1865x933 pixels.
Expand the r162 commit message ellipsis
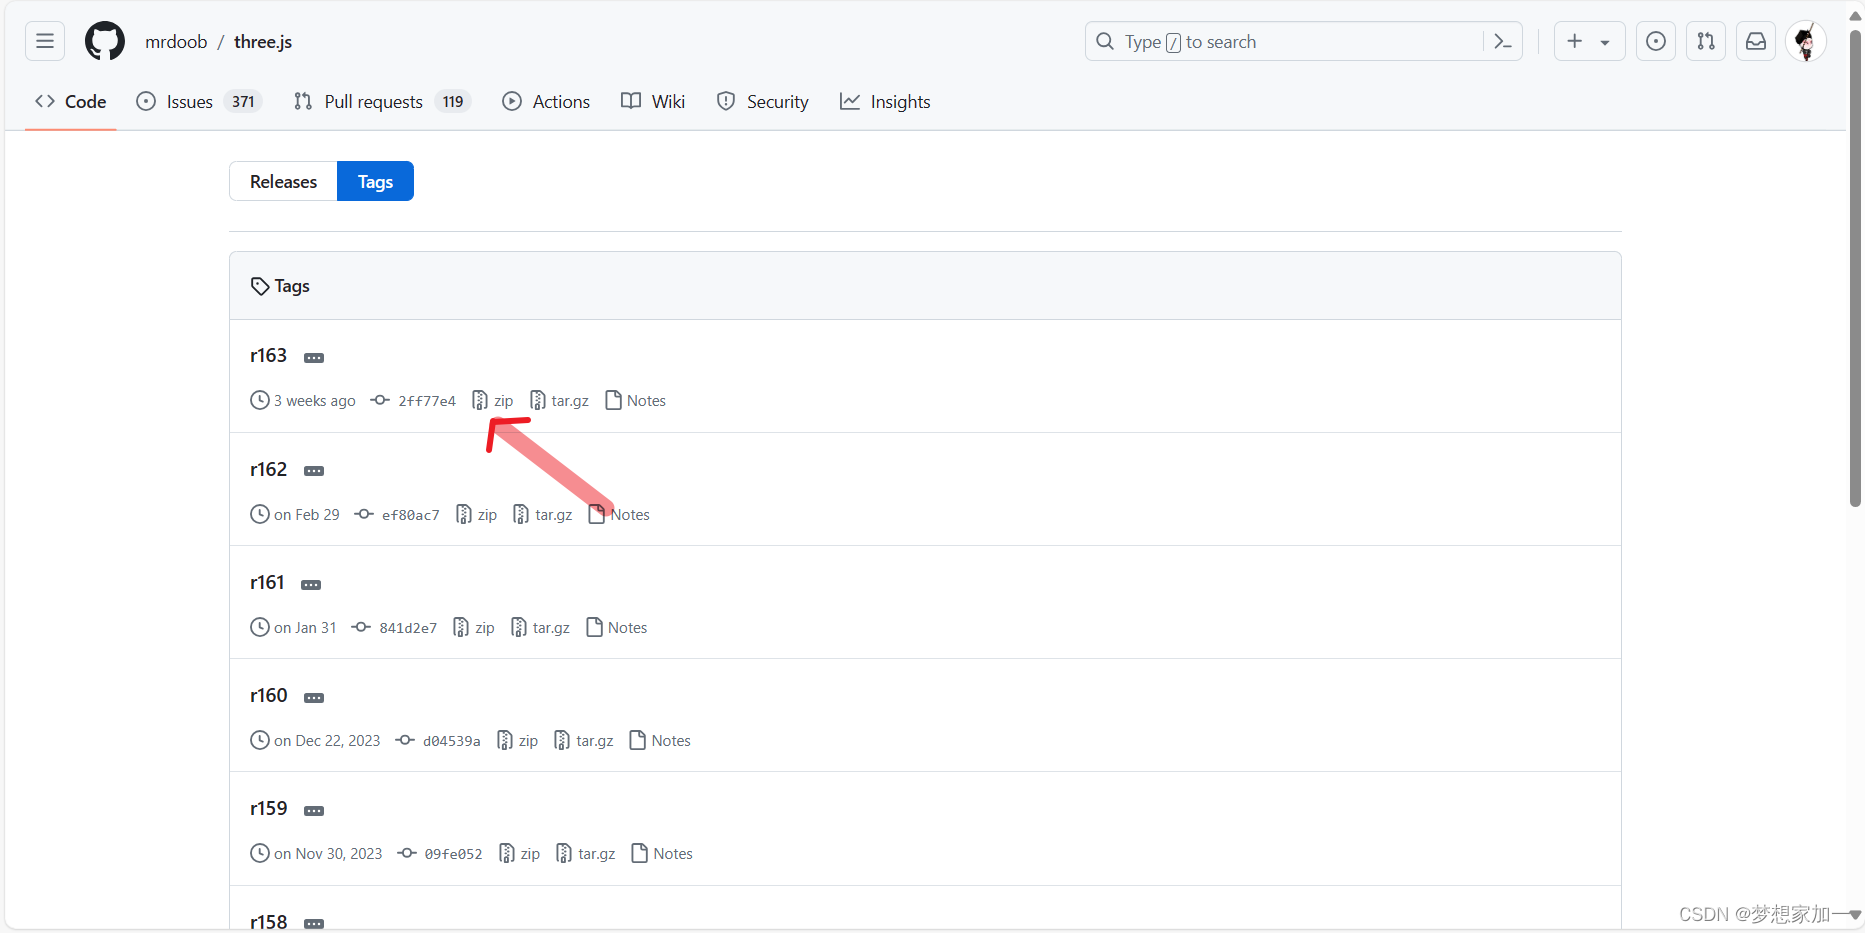pyautogui.click(x=314, y=471)
